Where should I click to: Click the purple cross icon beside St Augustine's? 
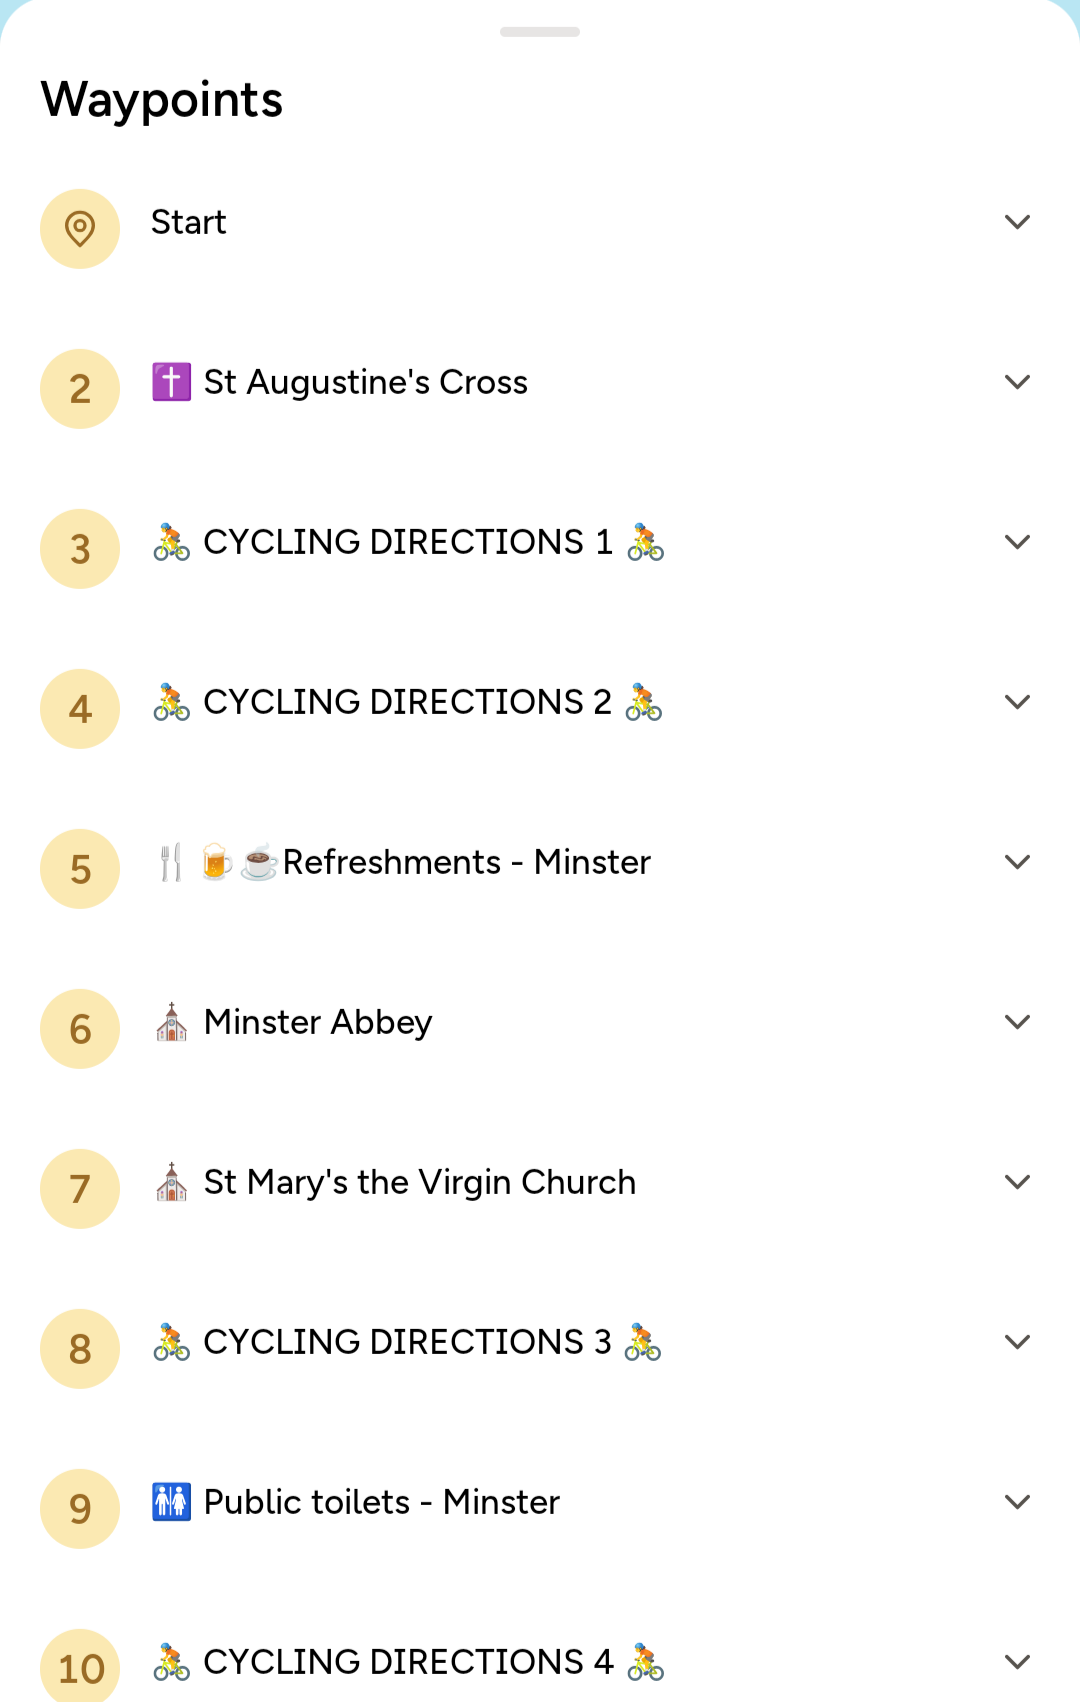click(x=171, y=382)
